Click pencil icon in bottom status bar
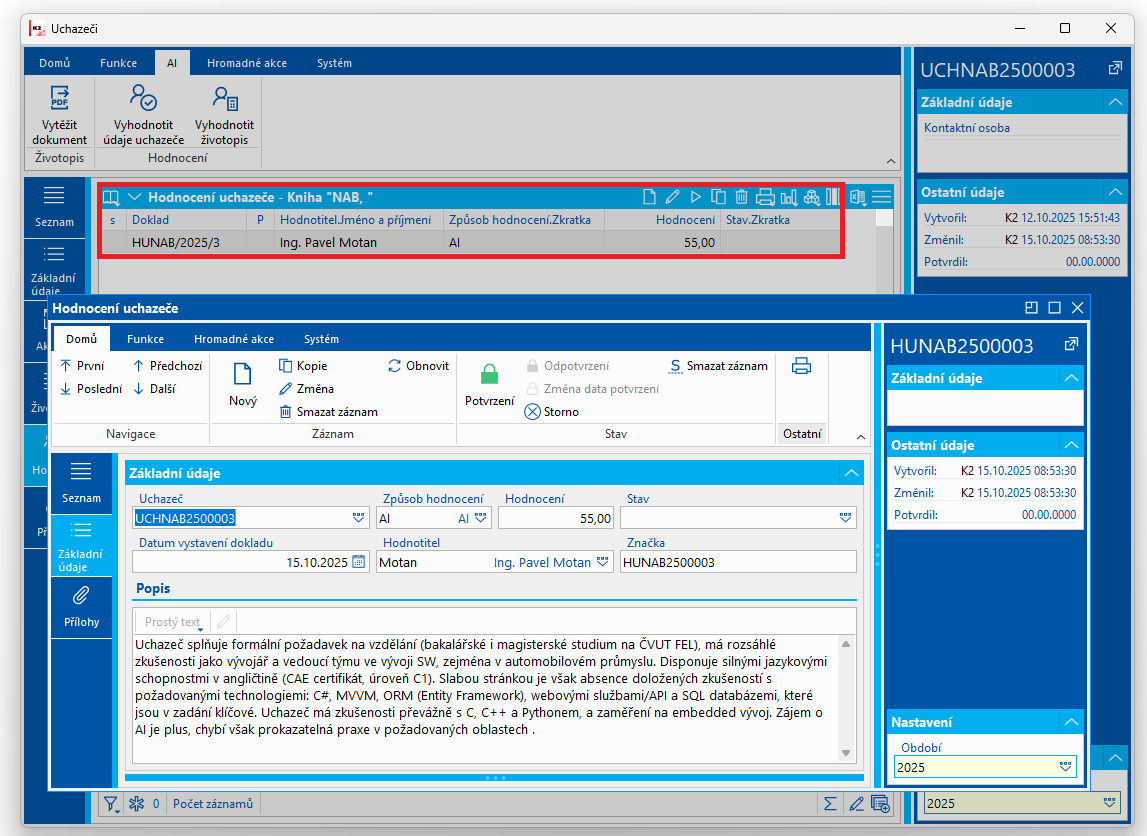1147x836 pixels. point(856,804)
